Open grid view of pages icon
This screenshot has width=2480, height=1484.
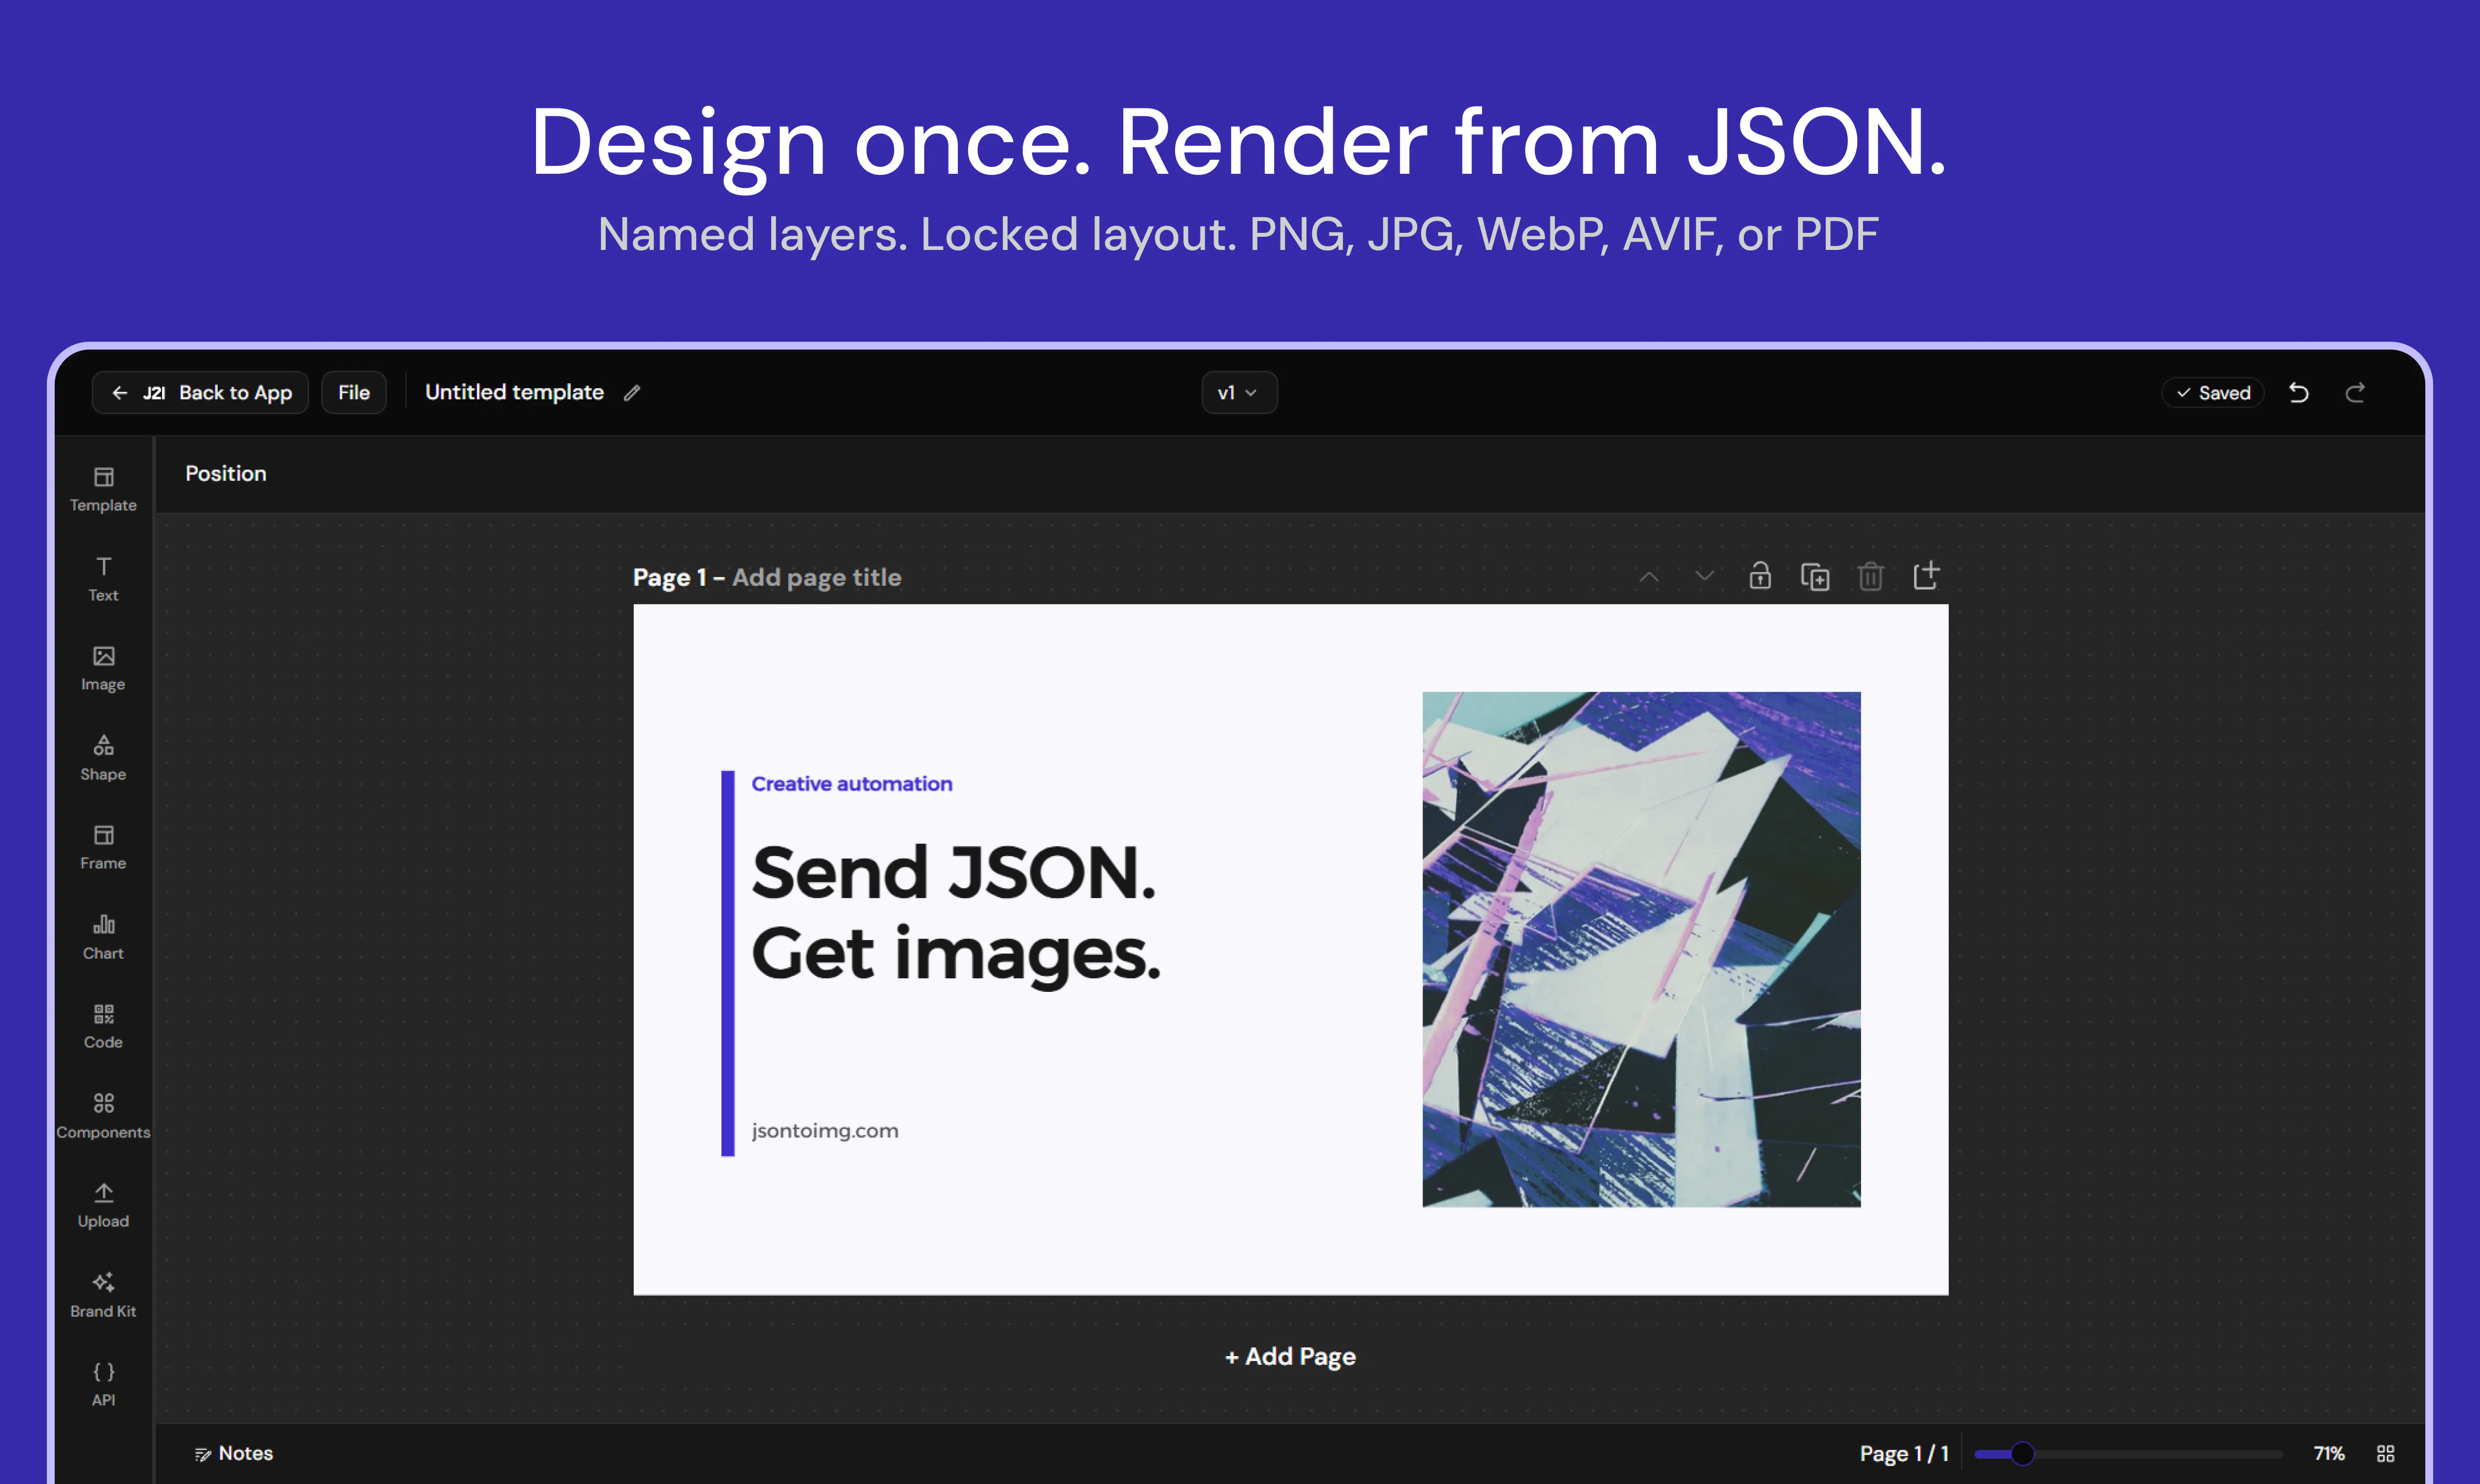pyautogui.click(x=2386, y=1454)
